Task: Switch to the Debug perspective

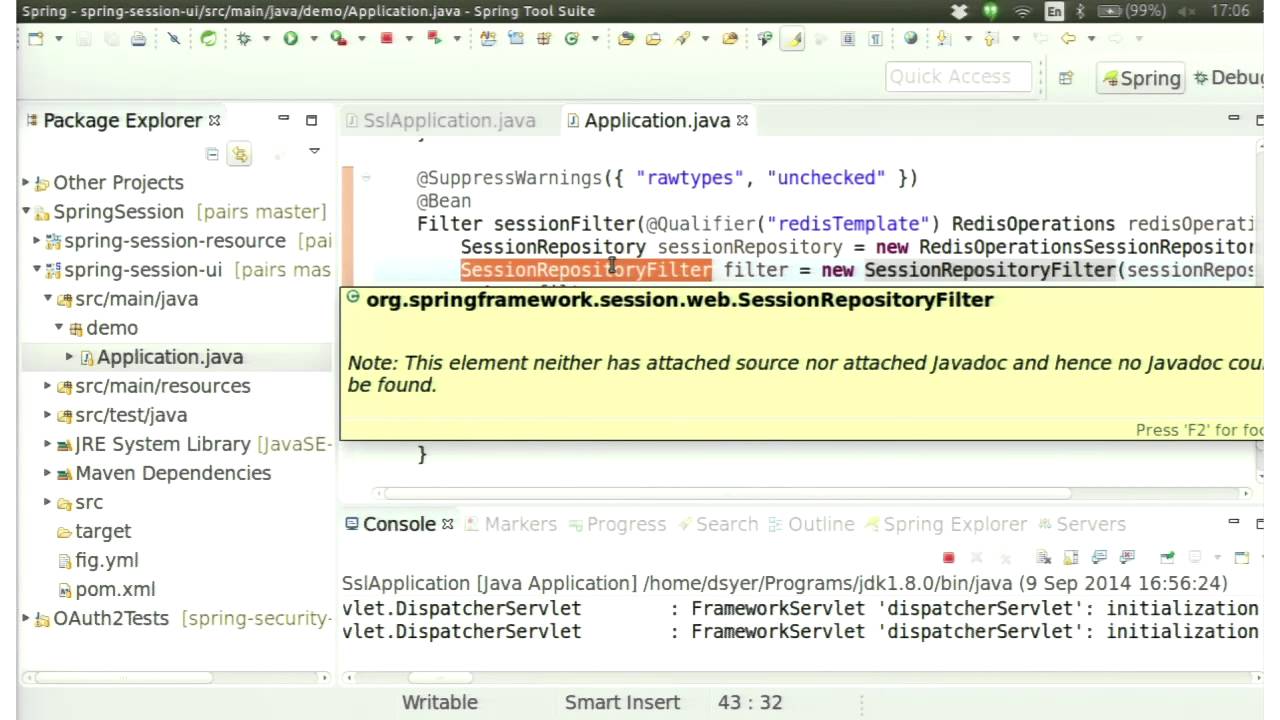Action: 1230,78
